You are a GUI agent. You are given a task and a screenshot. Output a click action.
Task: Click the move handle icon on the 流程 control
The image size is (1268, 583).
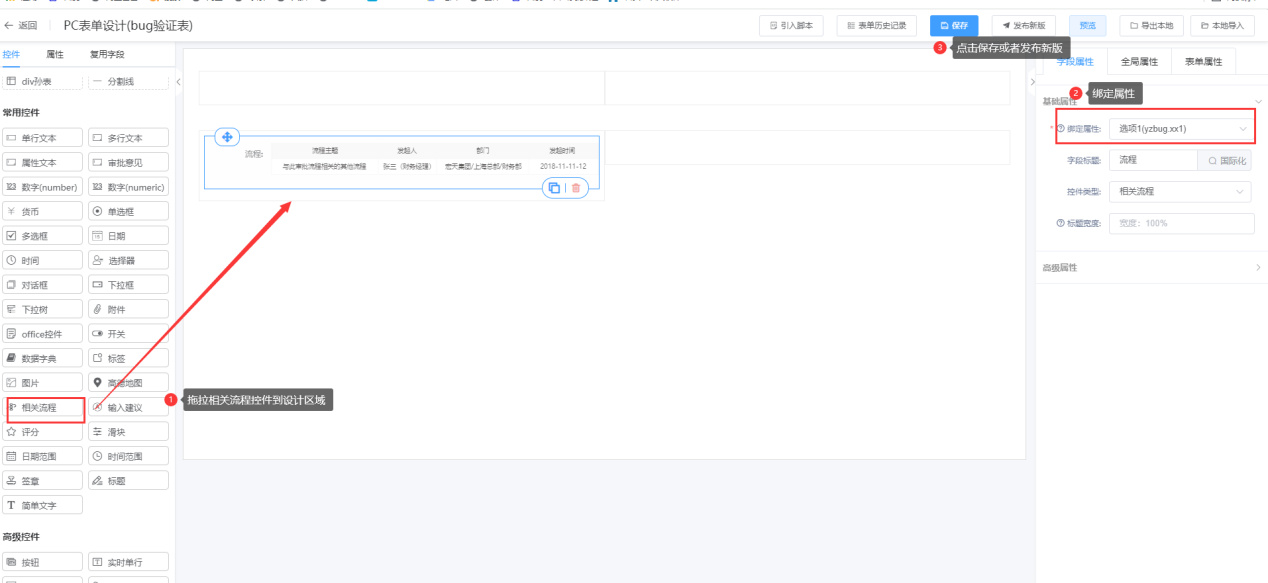[227, 137]
